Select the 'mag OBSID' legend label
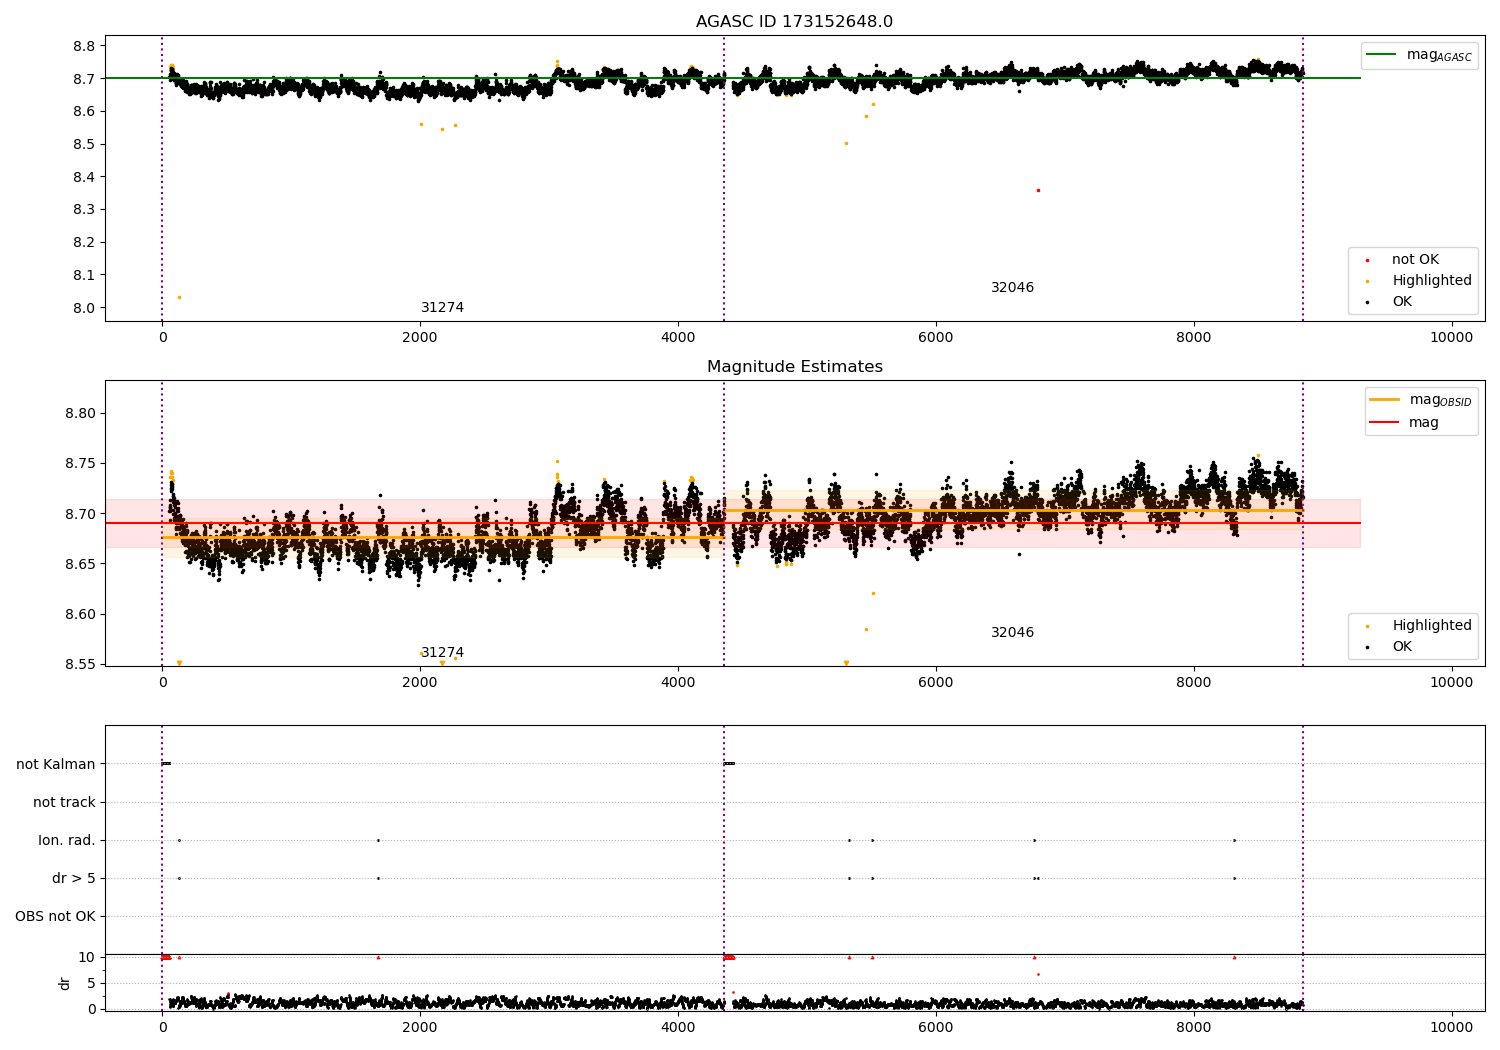The image size is (1500, 1050). [x=1441, y=401]
